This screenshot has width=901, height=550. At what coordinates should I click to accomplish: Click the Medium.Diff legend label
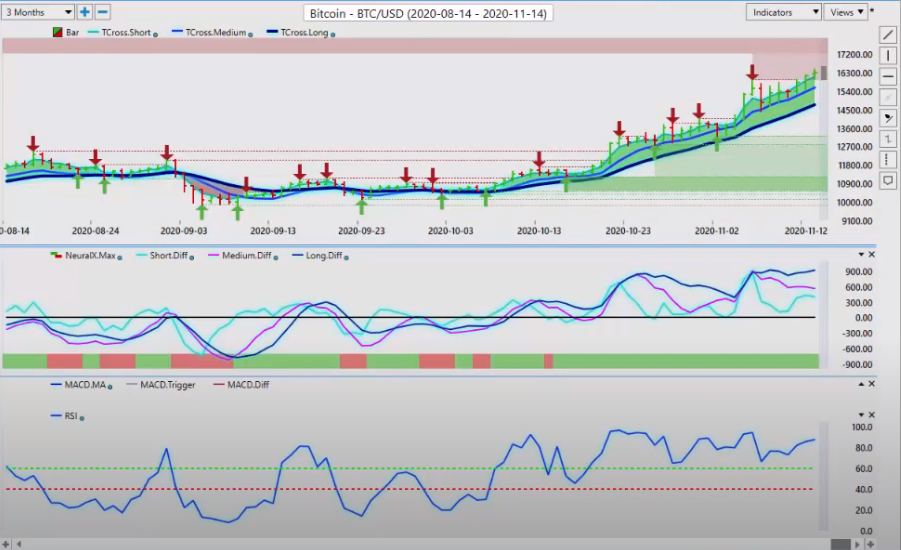pyautogui.click(x=247, y=255)
